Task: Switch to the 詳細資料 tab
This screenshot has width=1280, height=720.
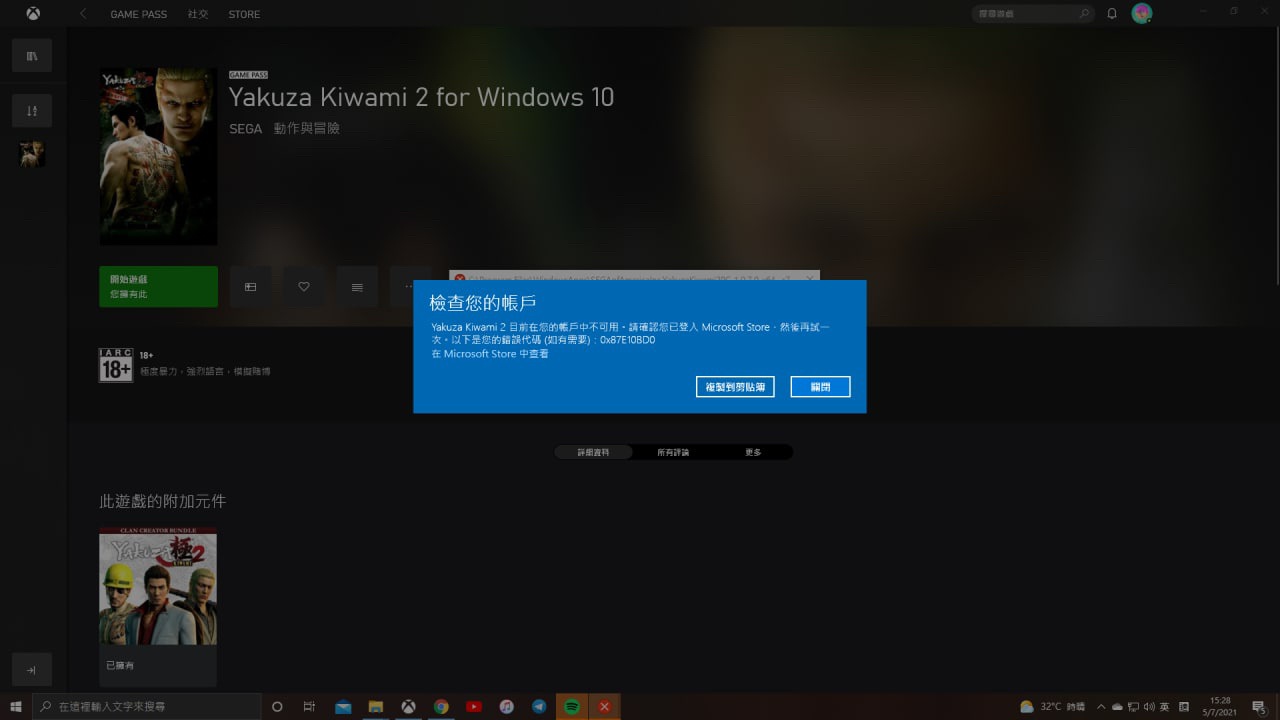Action: pyautogui.click(x=593, y=452)
